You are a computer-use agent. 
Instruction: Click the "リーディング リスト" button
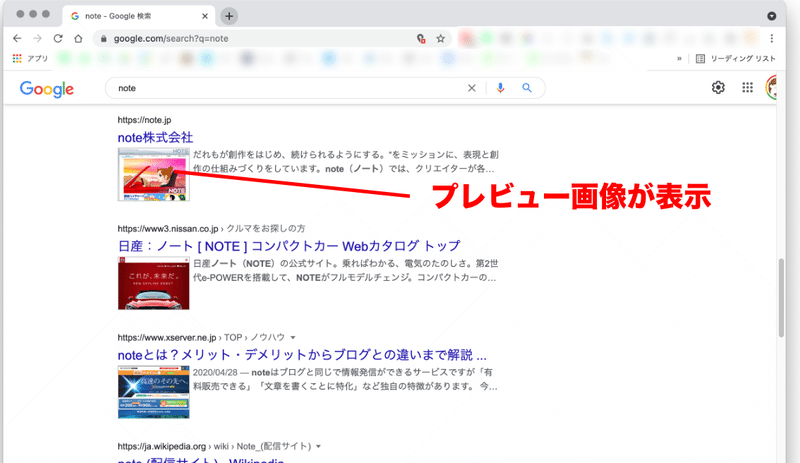[x=735, y=59]
